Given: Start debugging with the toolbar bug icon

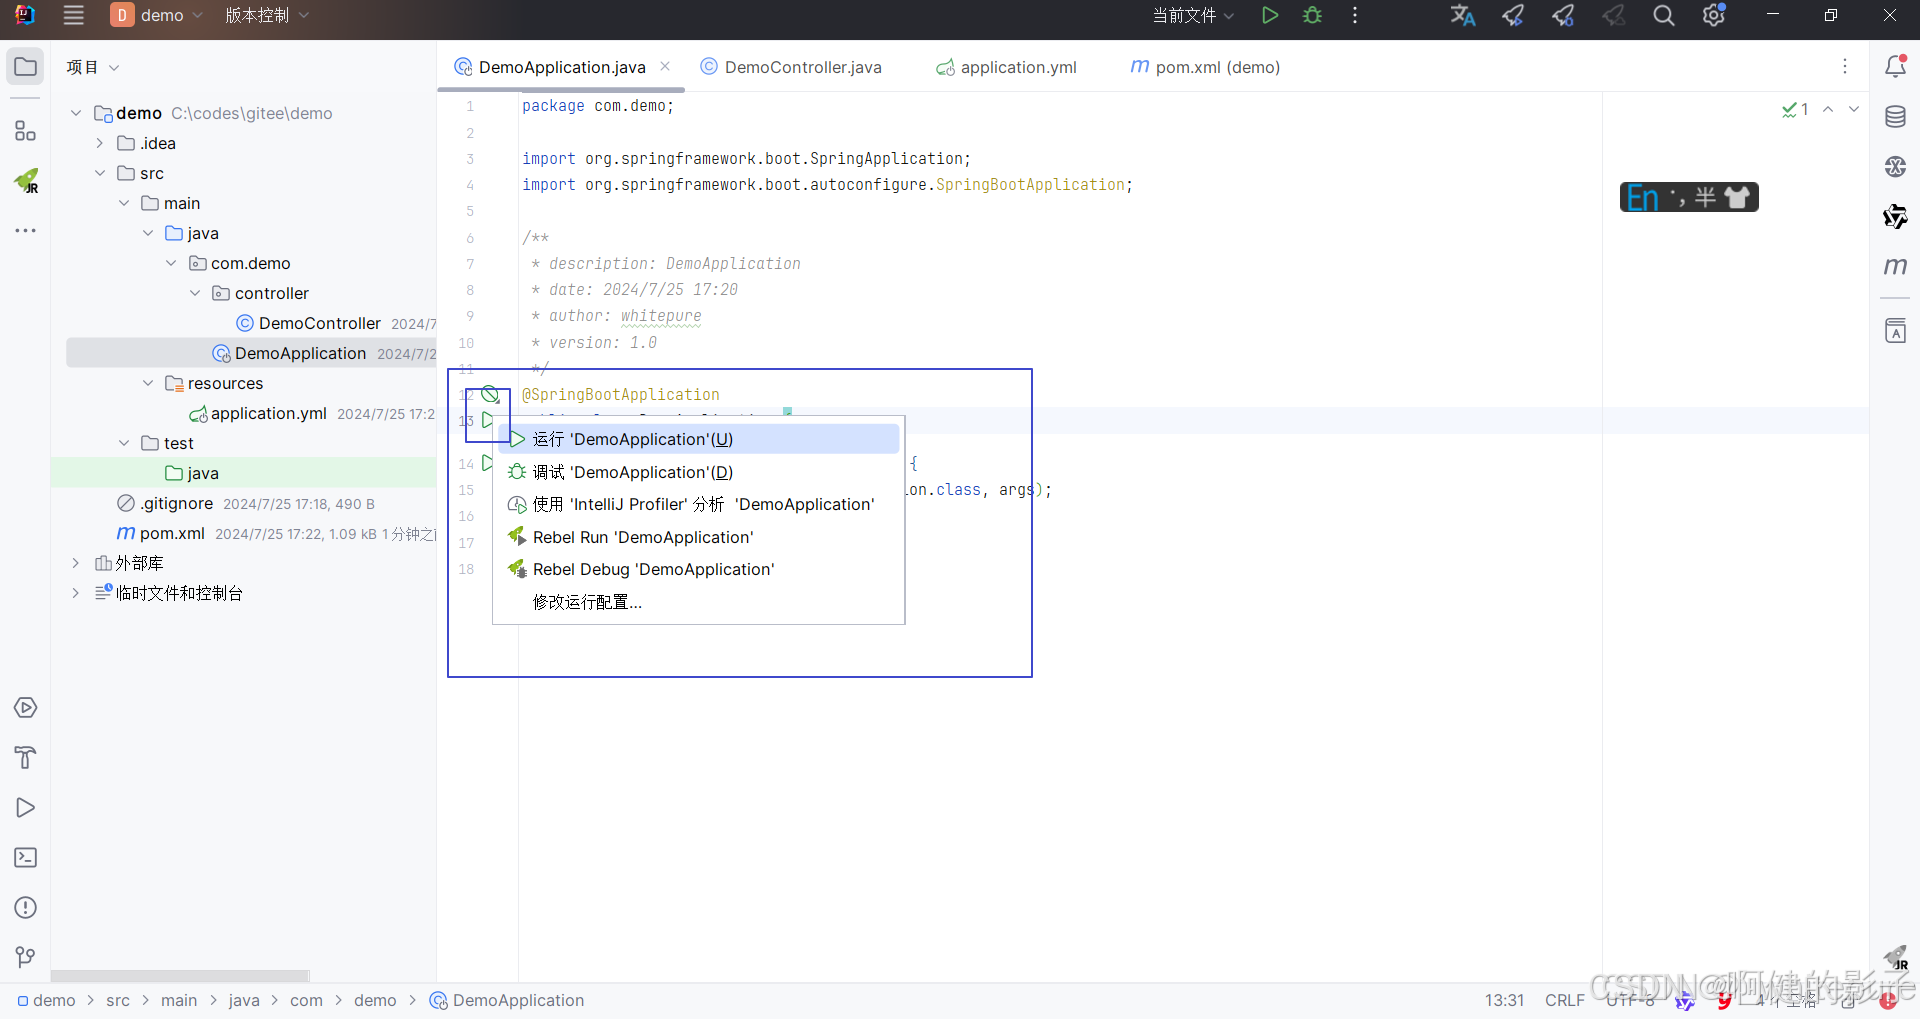Looking at the screenshot, I should tap(1313, 15).
